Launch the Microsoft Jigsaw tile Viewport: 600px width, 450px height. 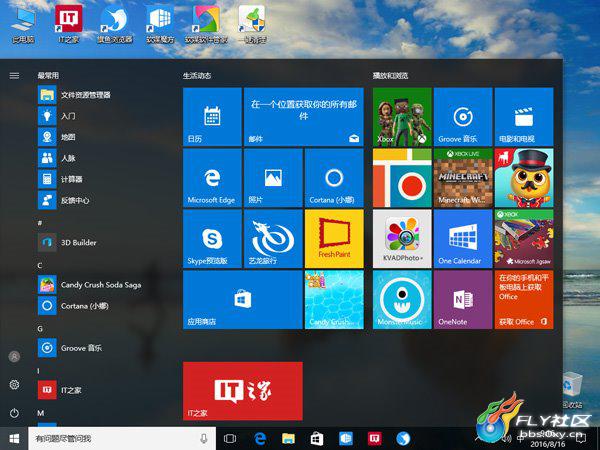[x=524, y=239]
